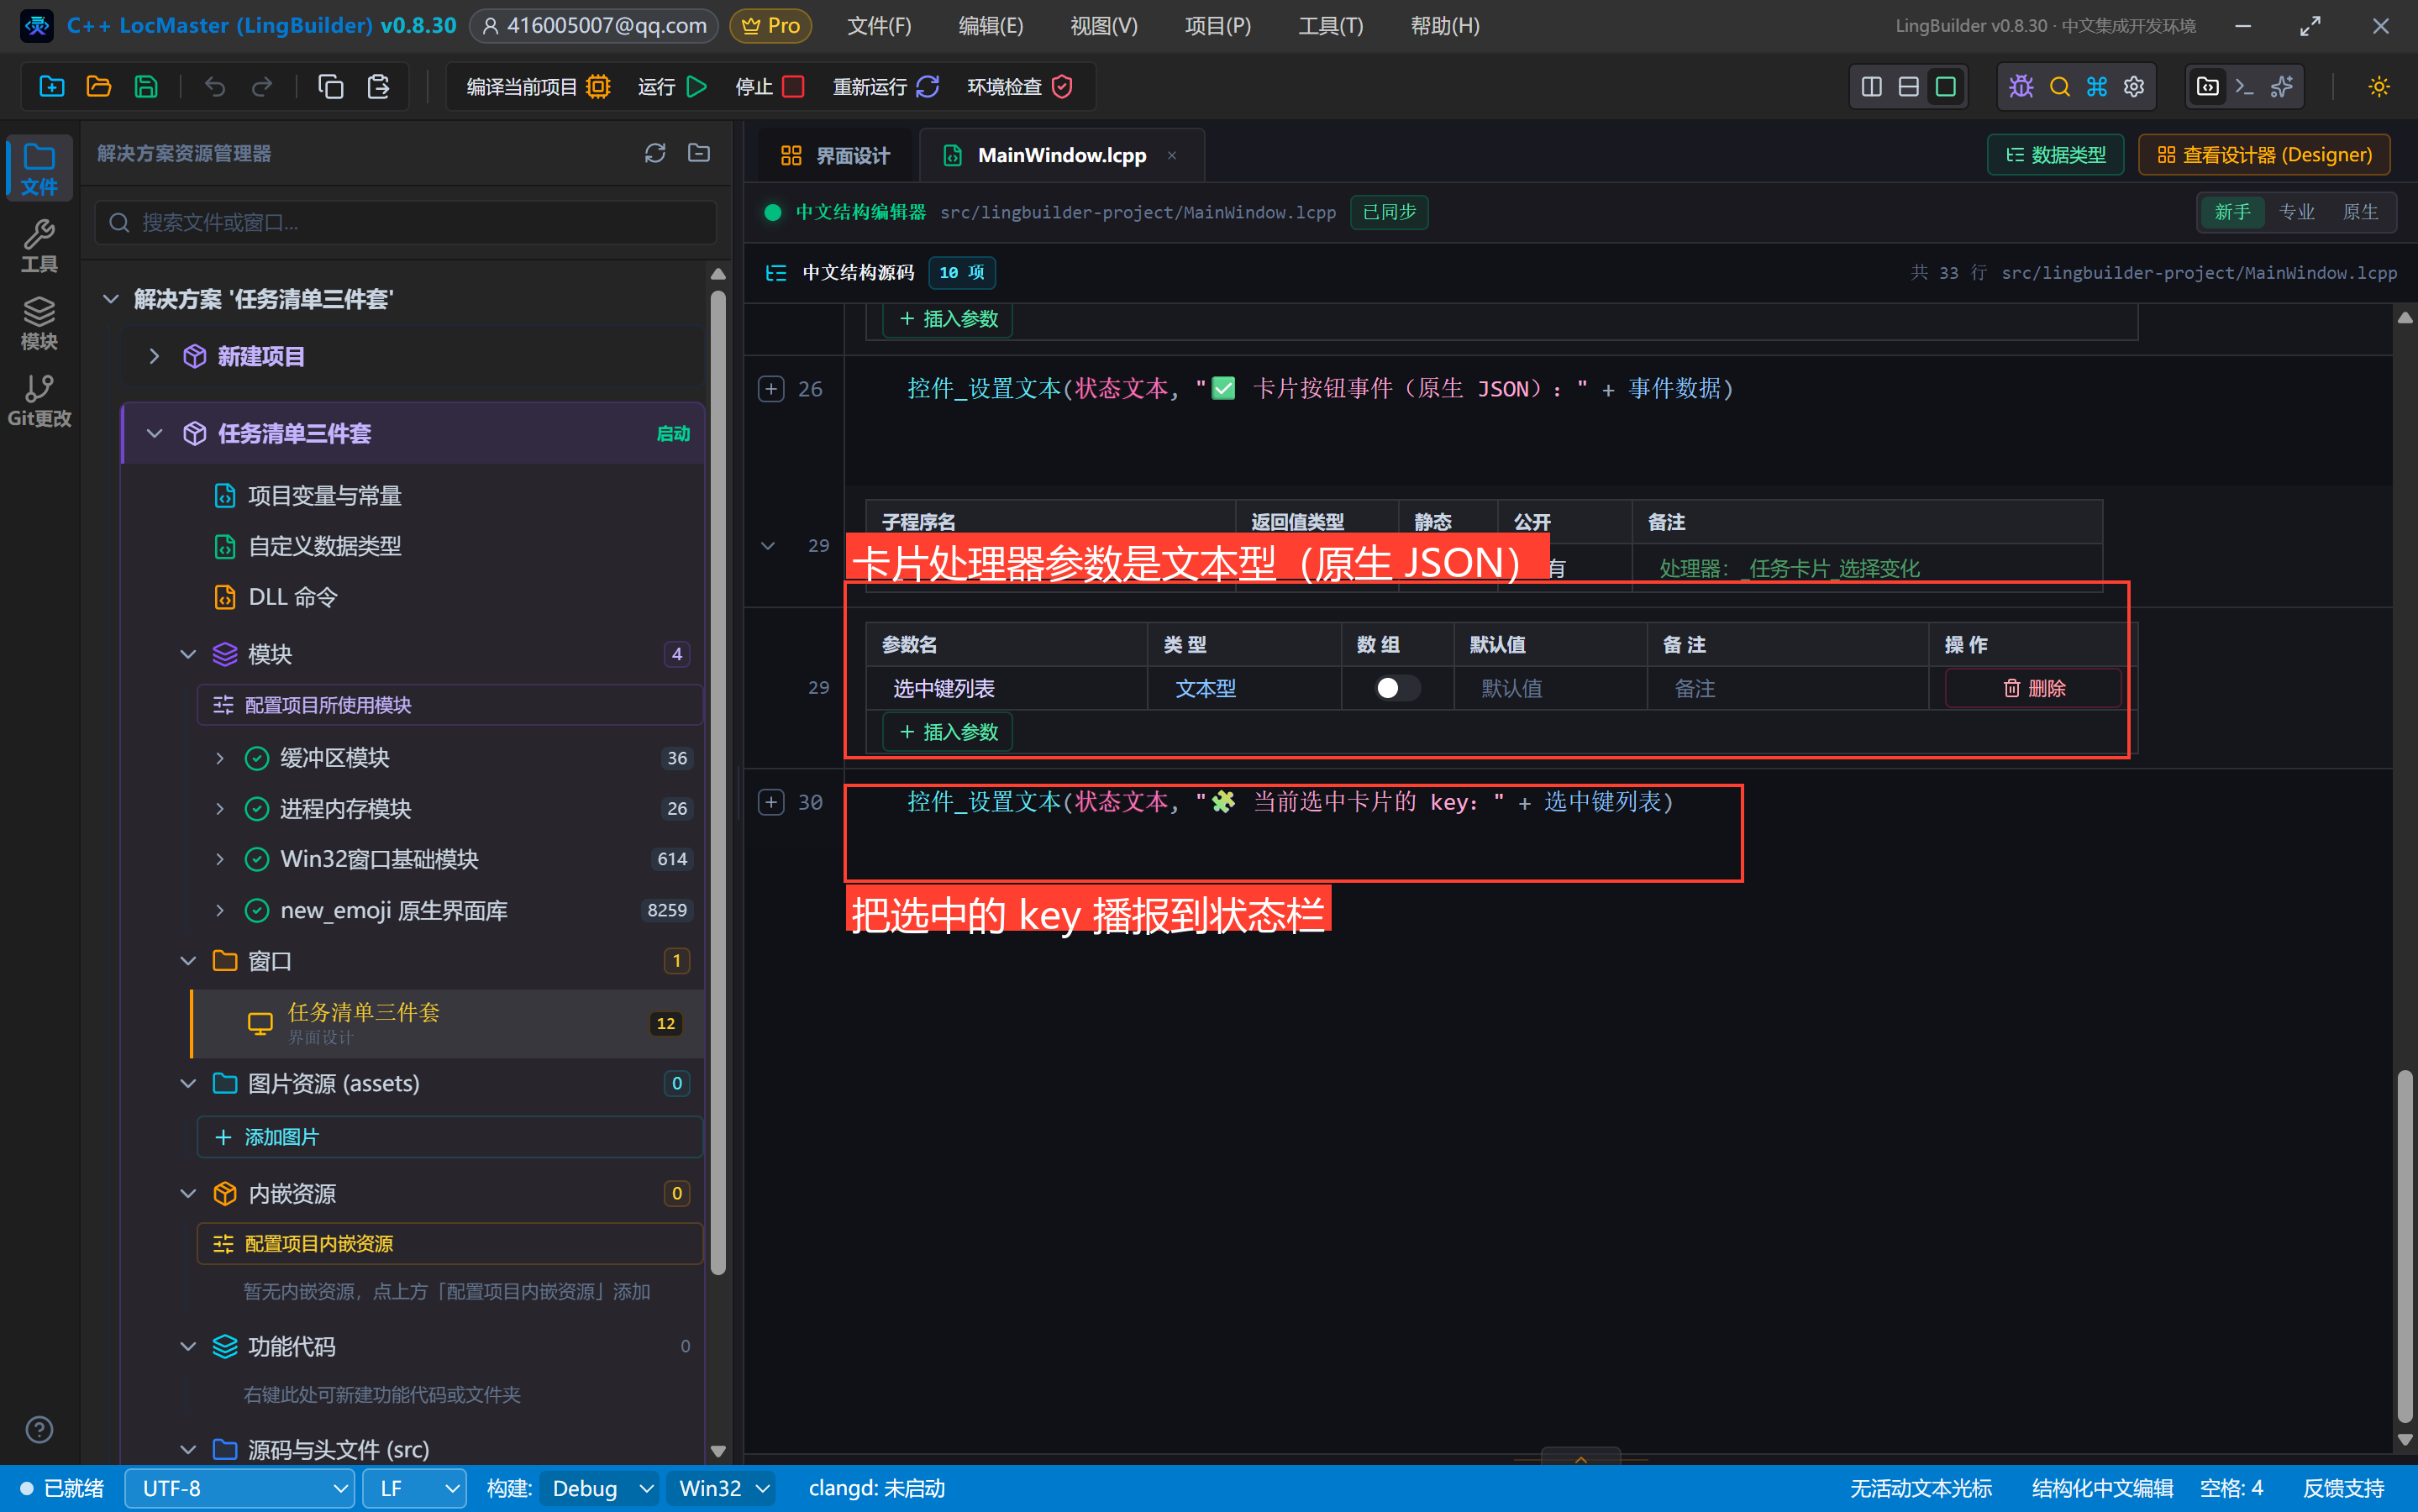The width and height of the screenshot is (2418, 1512).
Task: Expand the 缓冲区模块 tree node
Action: tap(220, 758)
